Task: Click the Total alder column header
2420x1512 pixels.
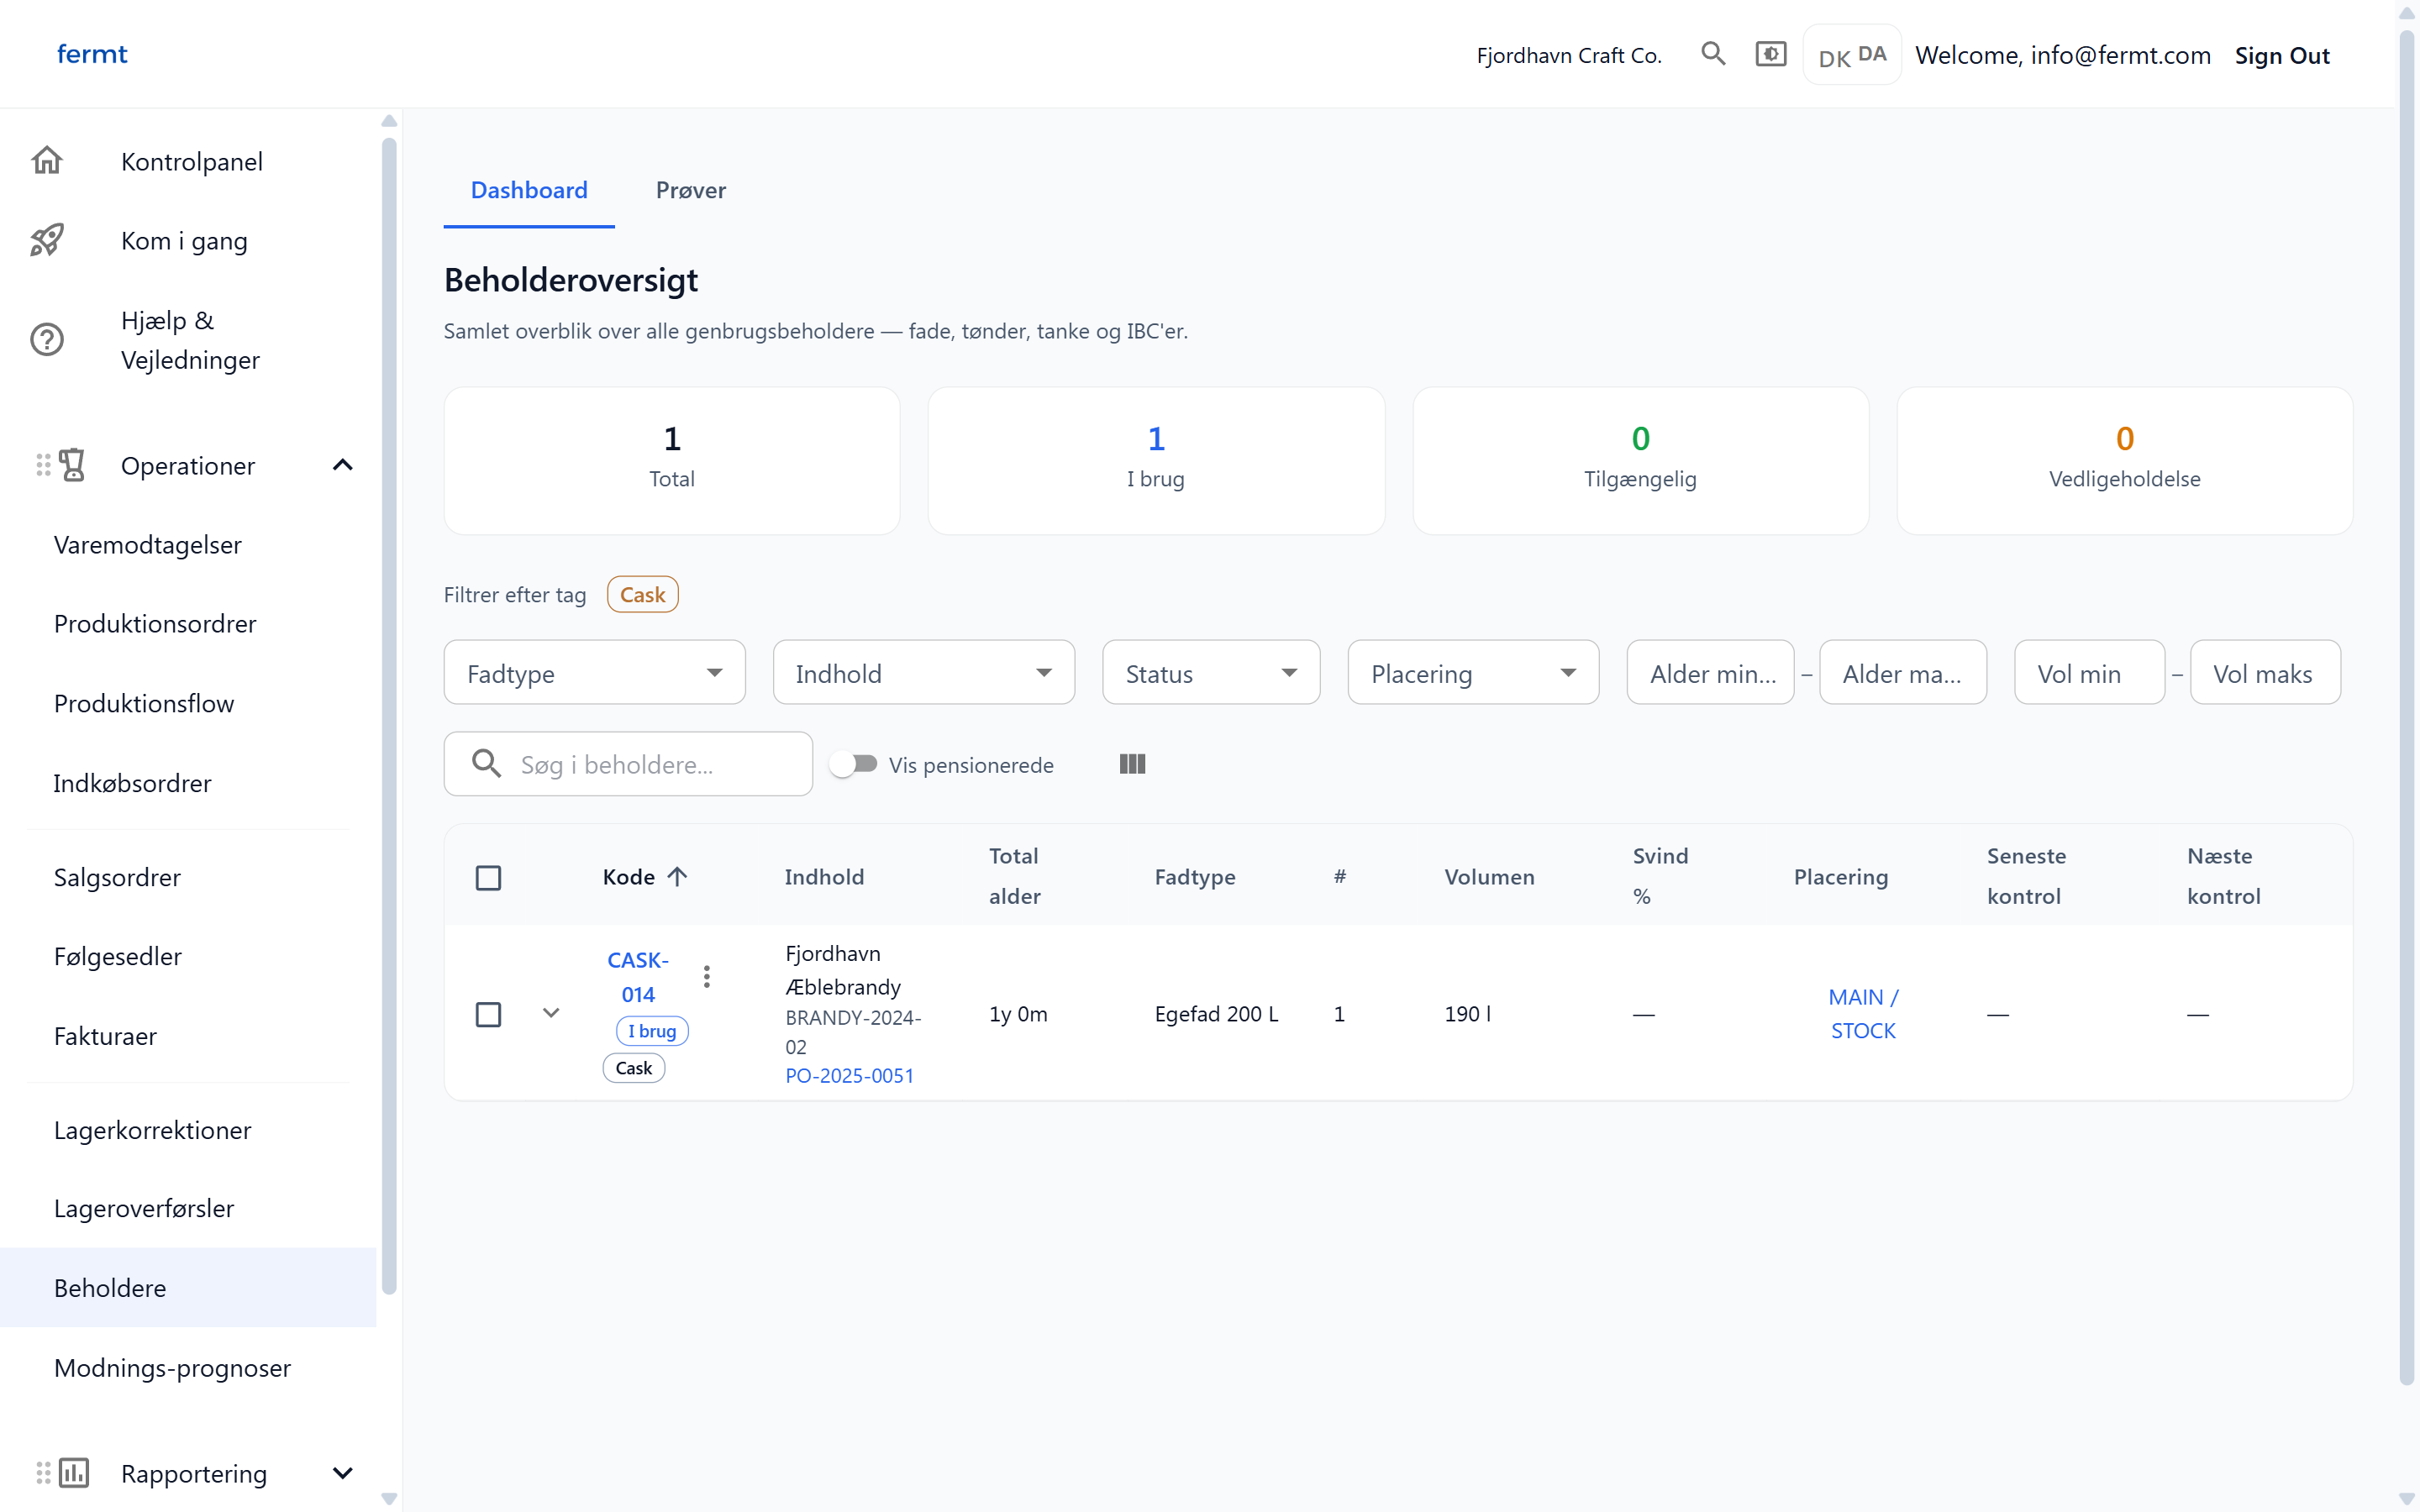Action: 1015,876
